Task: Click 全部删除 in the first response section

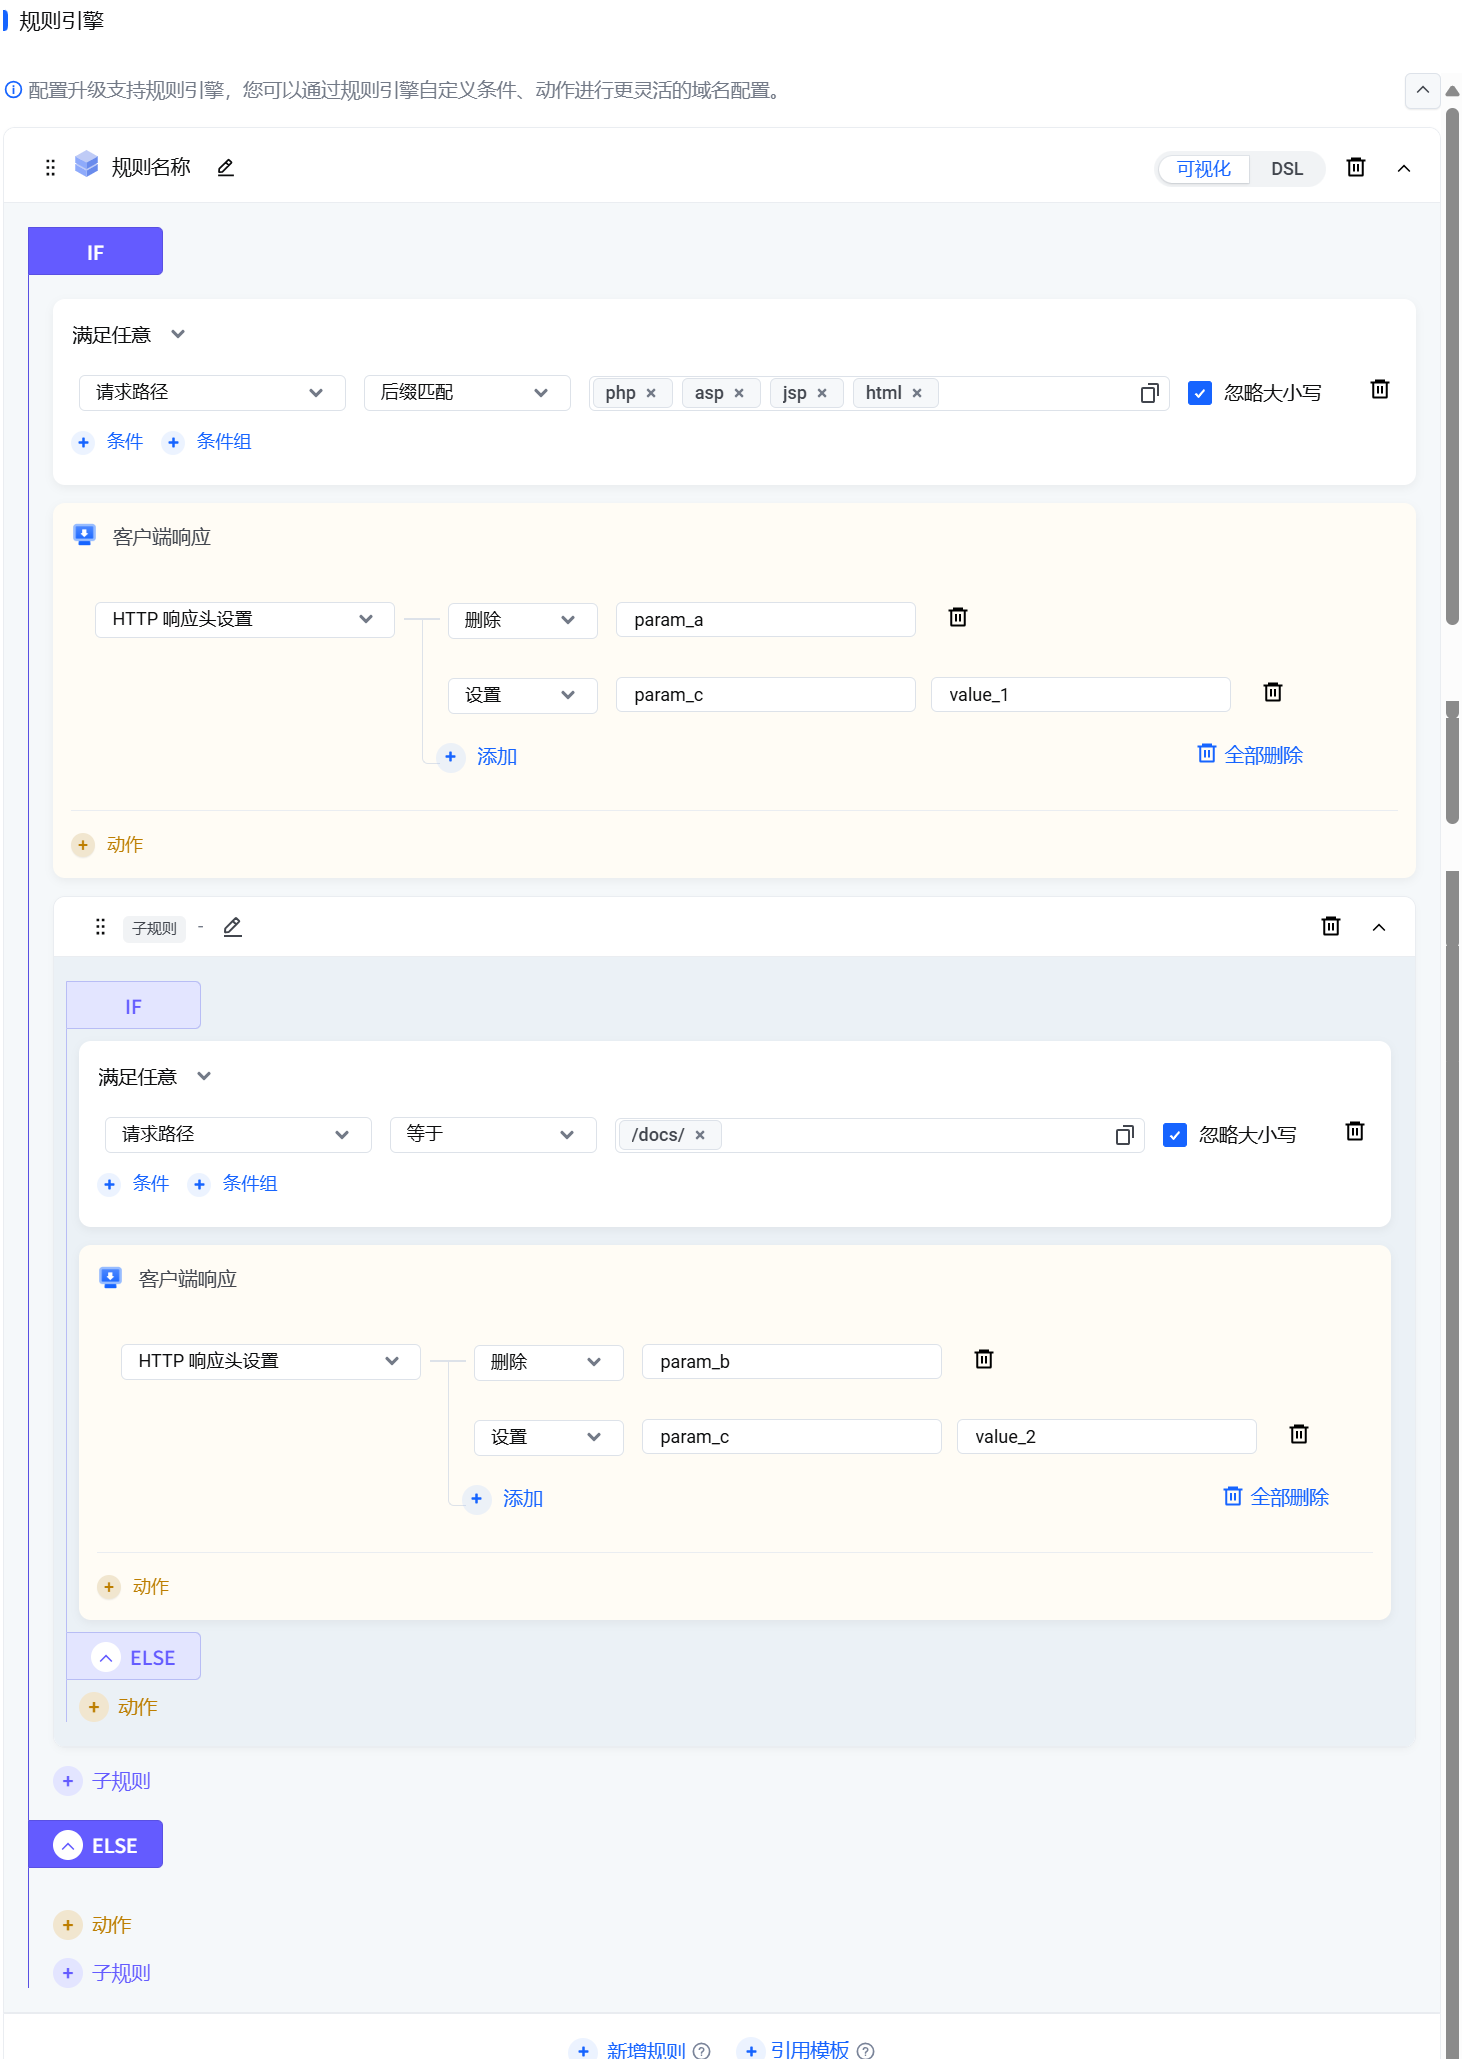Action: [1250, 755]
